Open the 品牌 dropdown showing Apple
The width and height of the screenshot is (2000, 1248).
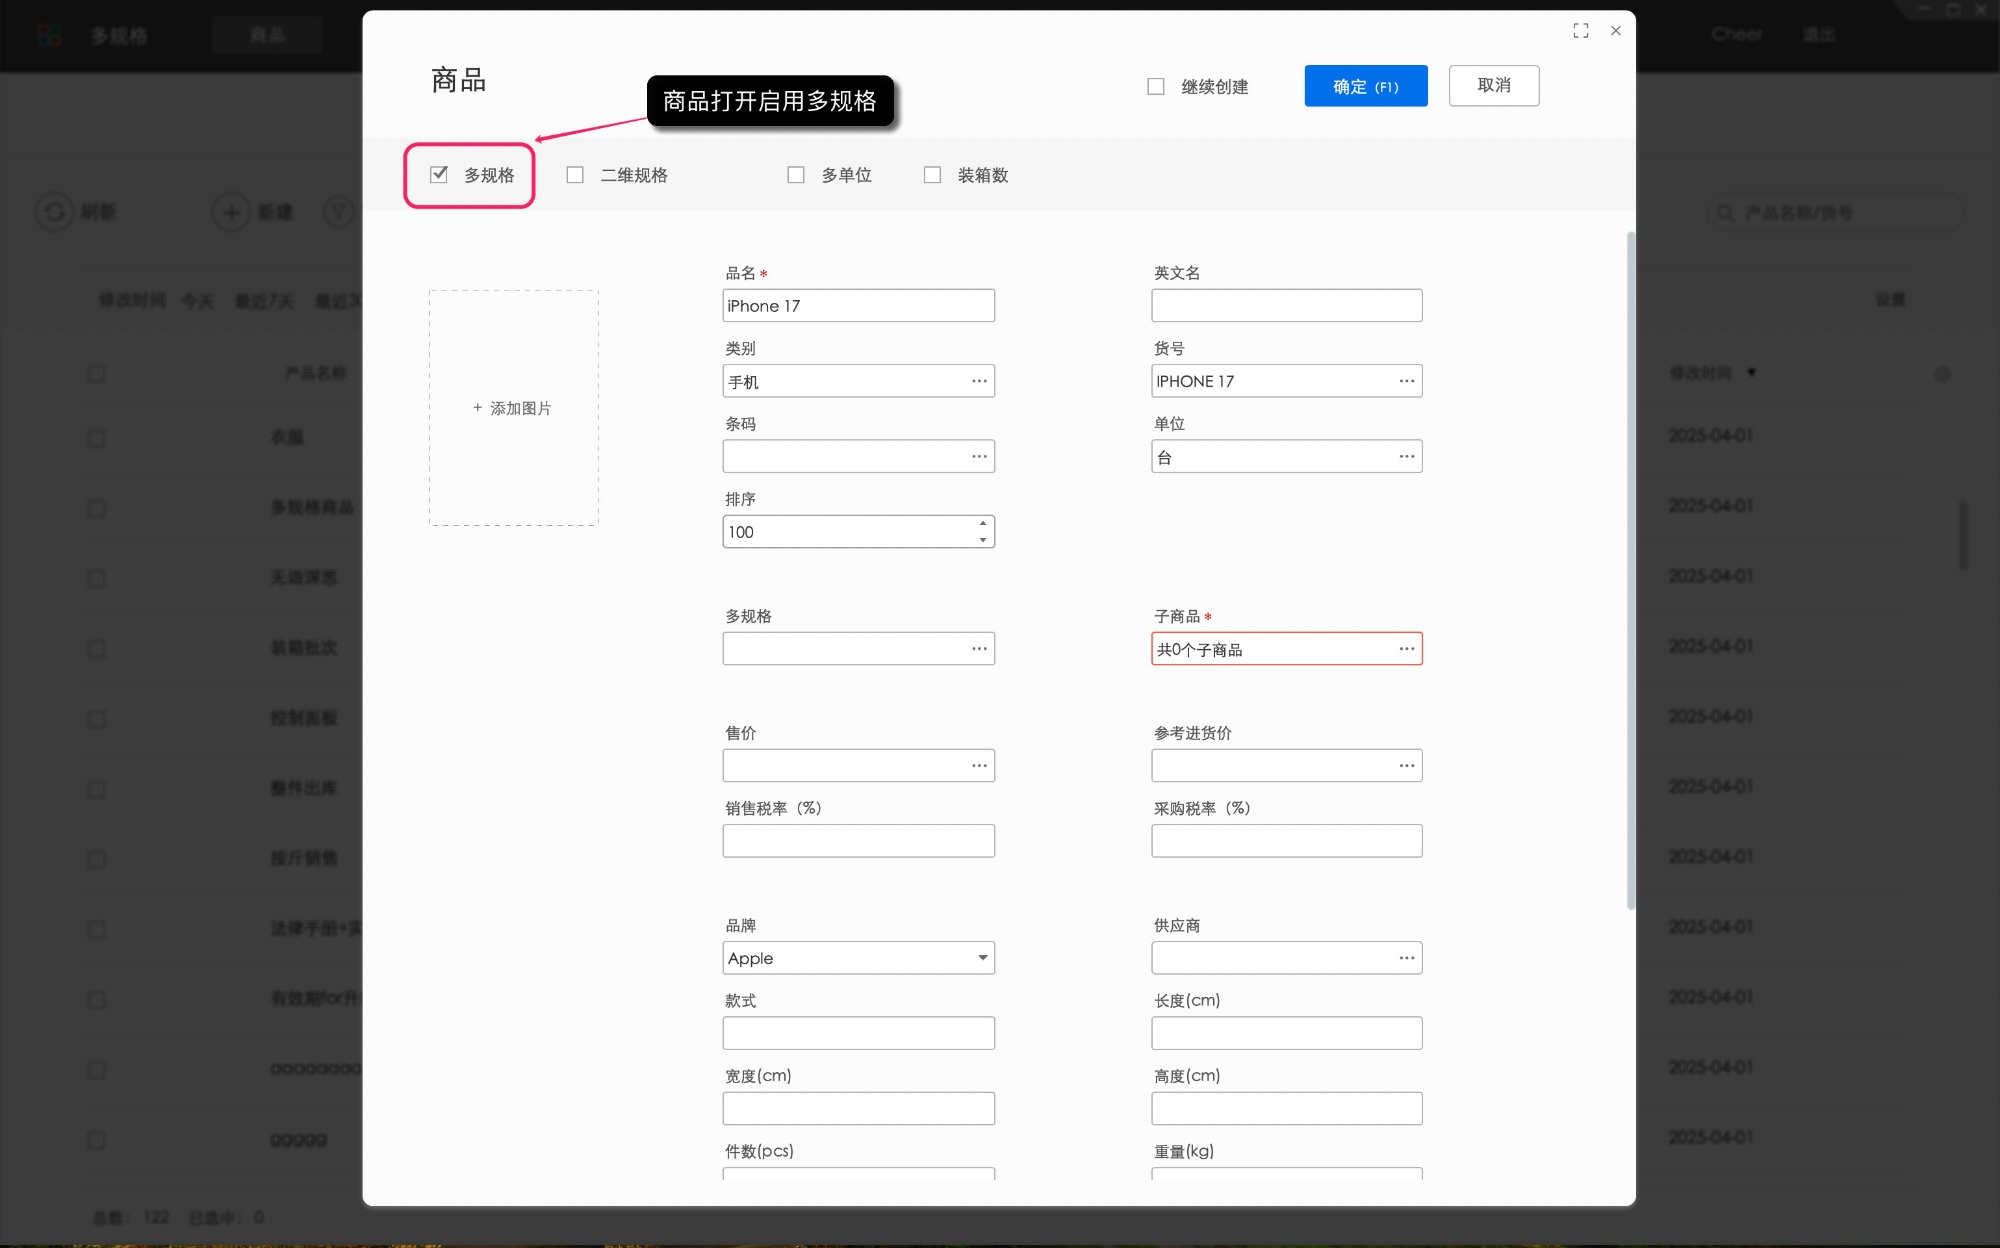[981, 958]
